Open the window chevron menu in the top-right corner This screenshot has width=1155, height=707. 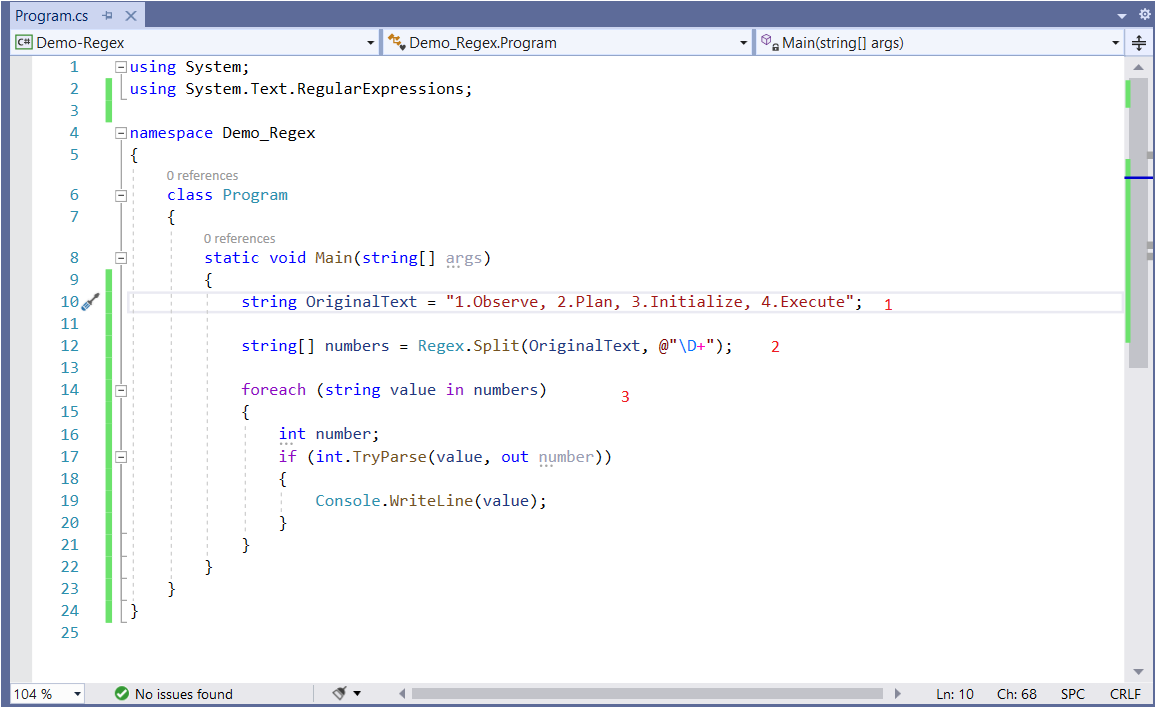tap(1124, 15)
